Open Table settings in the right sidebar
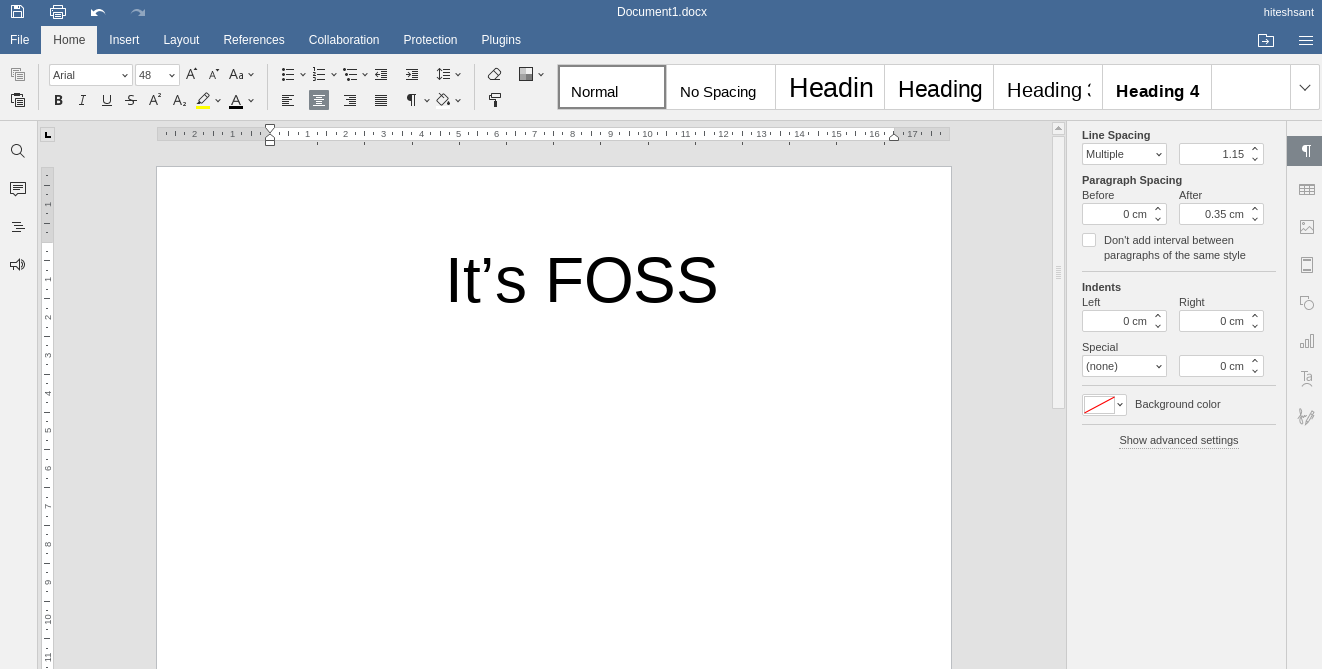1322x669 pixels. [1306, 189]
